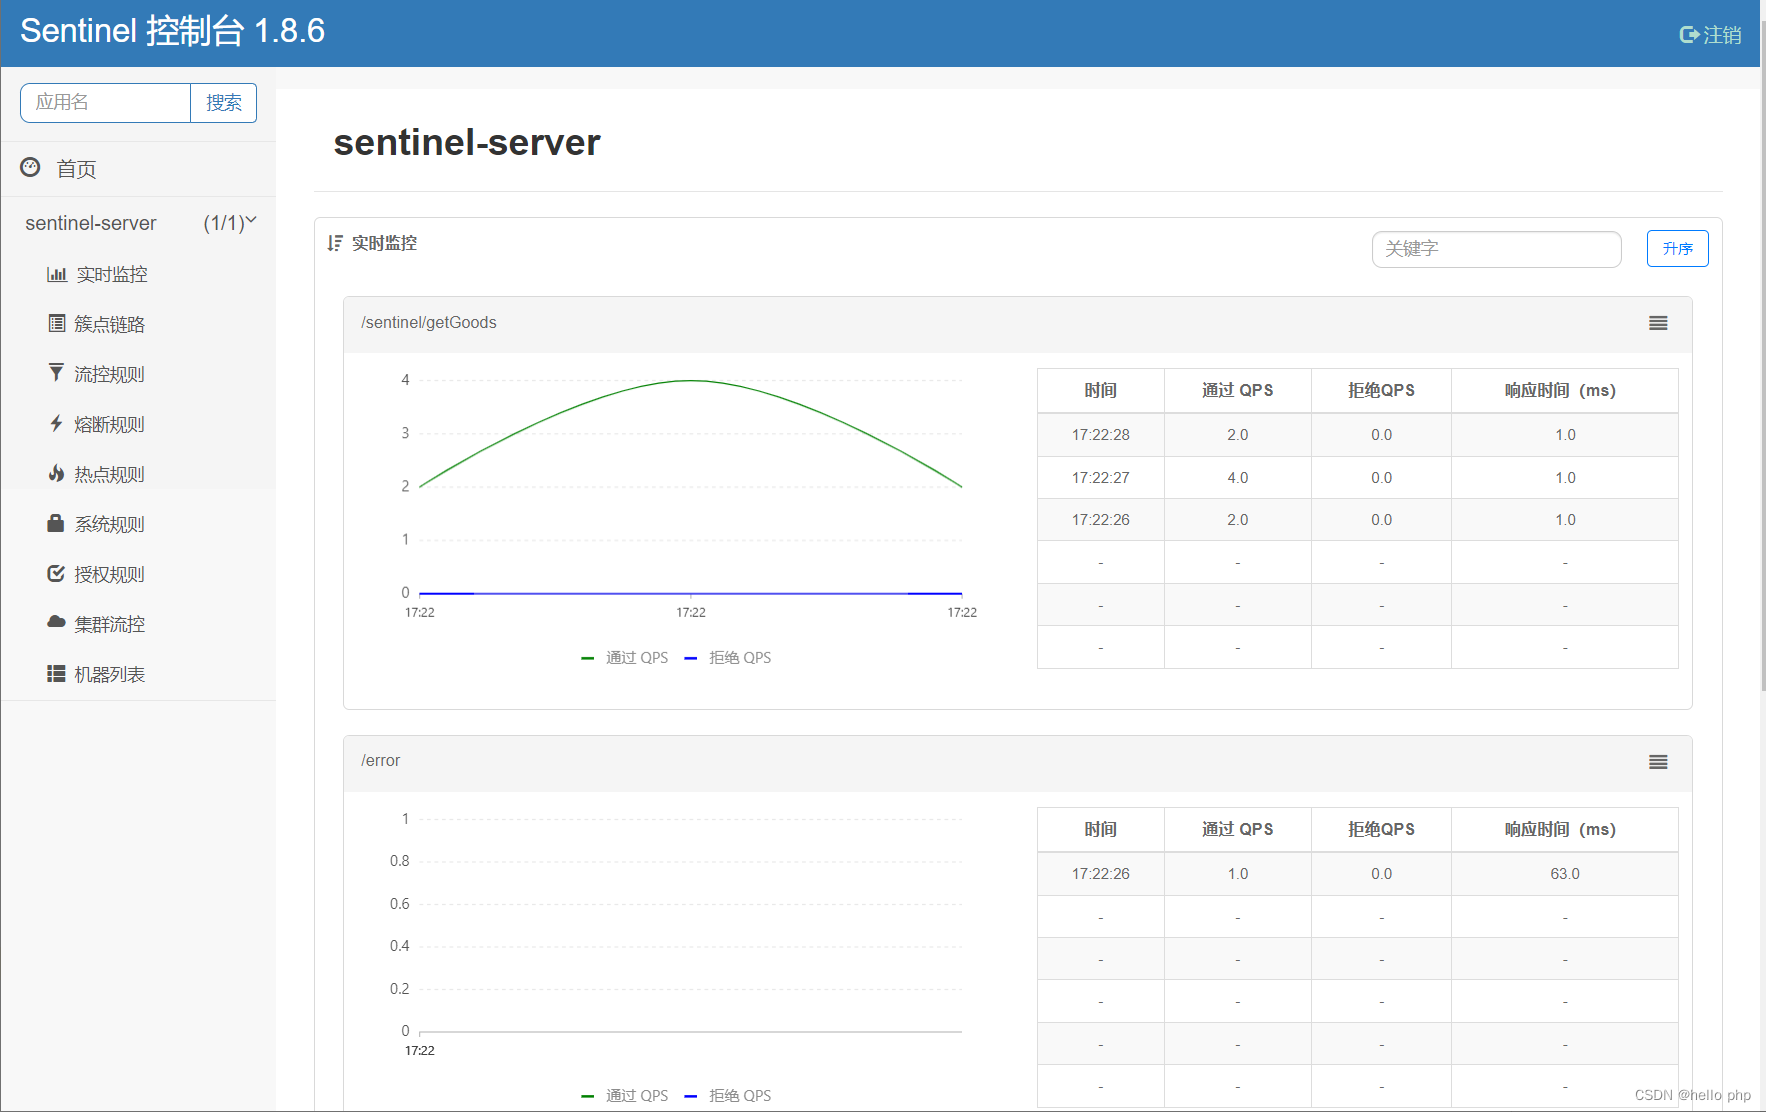This screenshot has width=1766, height=1112.
Task: Click the 流控规则 filter icon
Action: (56, 373)
